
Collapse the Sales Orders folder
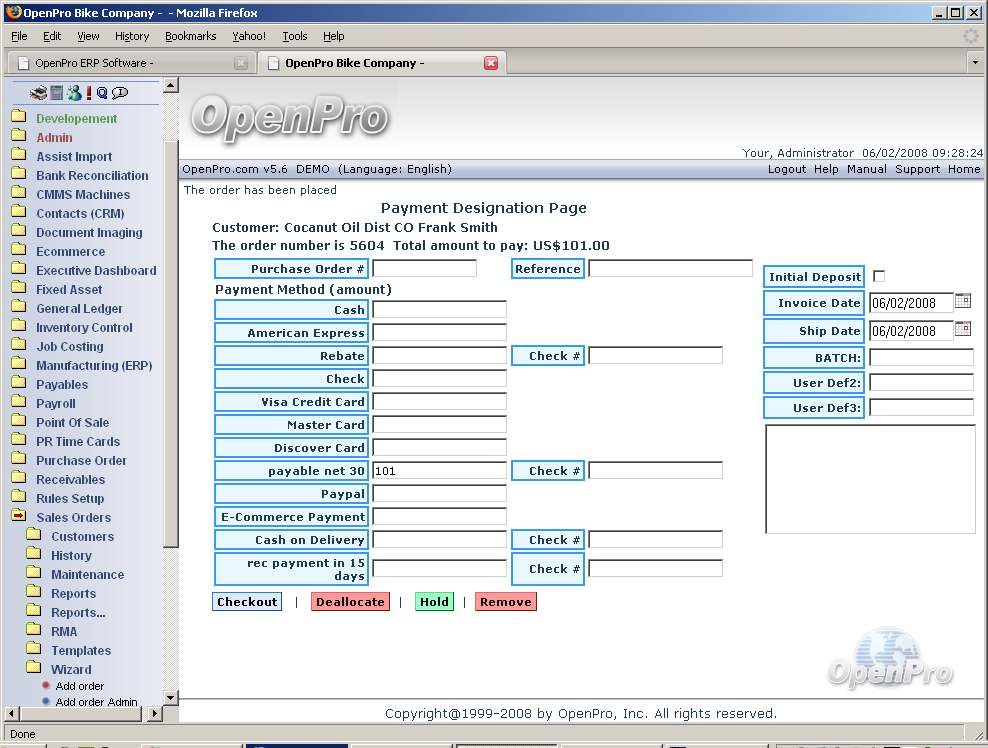[18, 517]
